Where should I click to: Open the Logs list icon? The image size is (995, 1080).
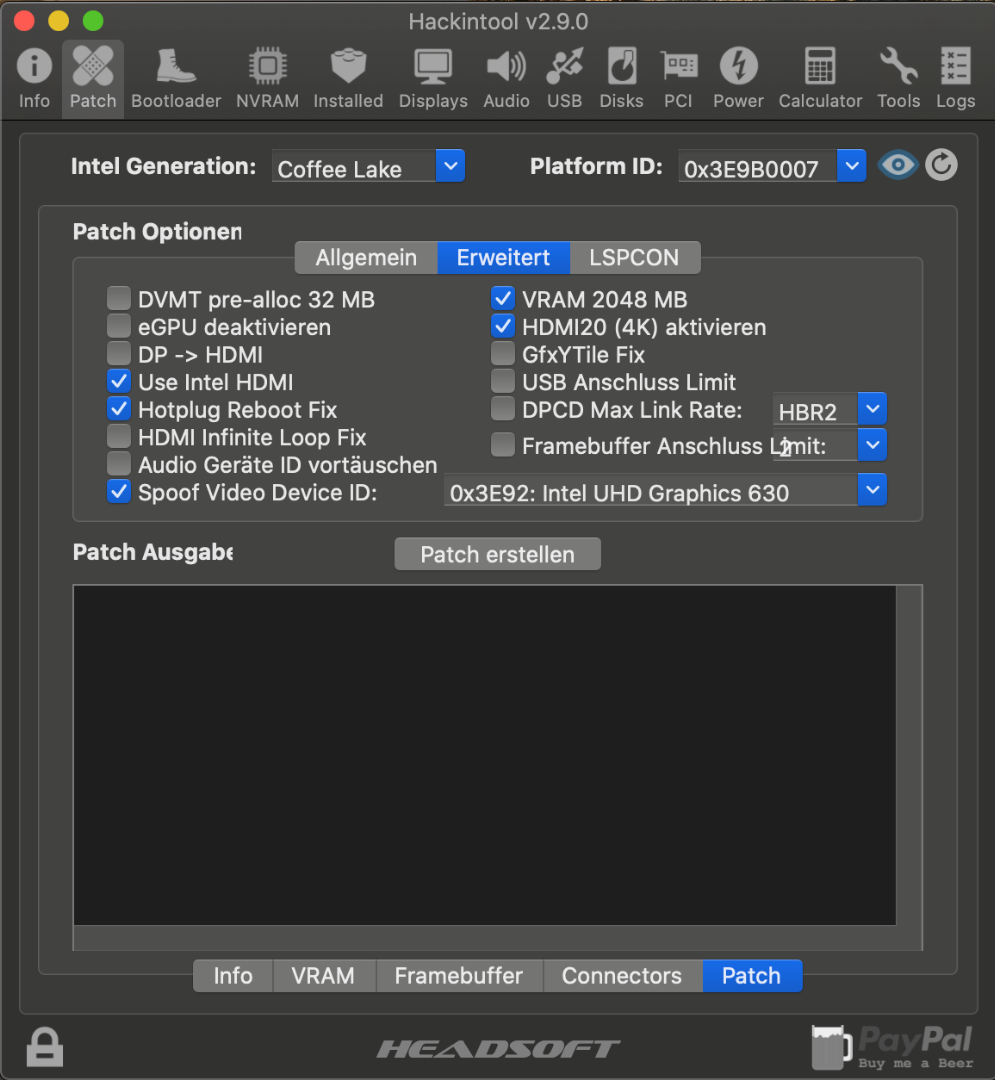click(x=955, y=77)
